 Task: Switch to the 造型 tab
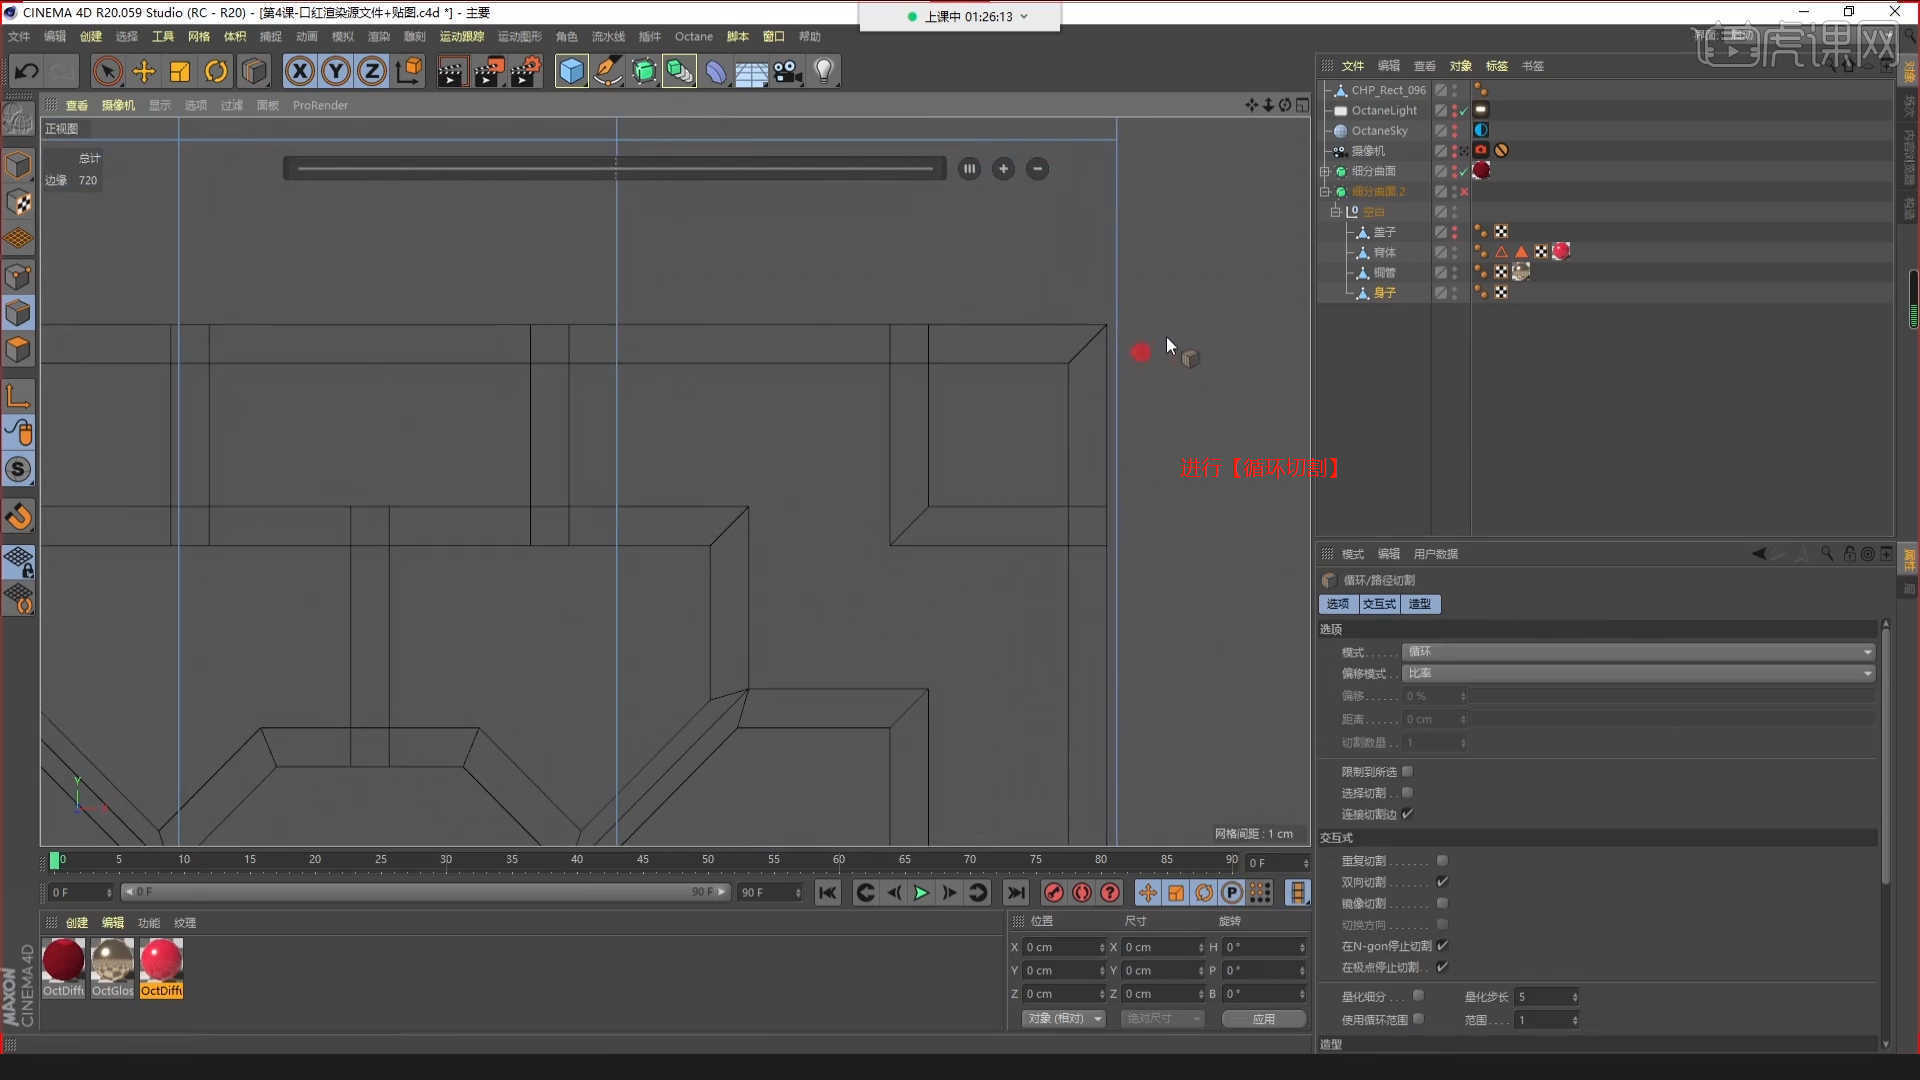[1420, 604]
